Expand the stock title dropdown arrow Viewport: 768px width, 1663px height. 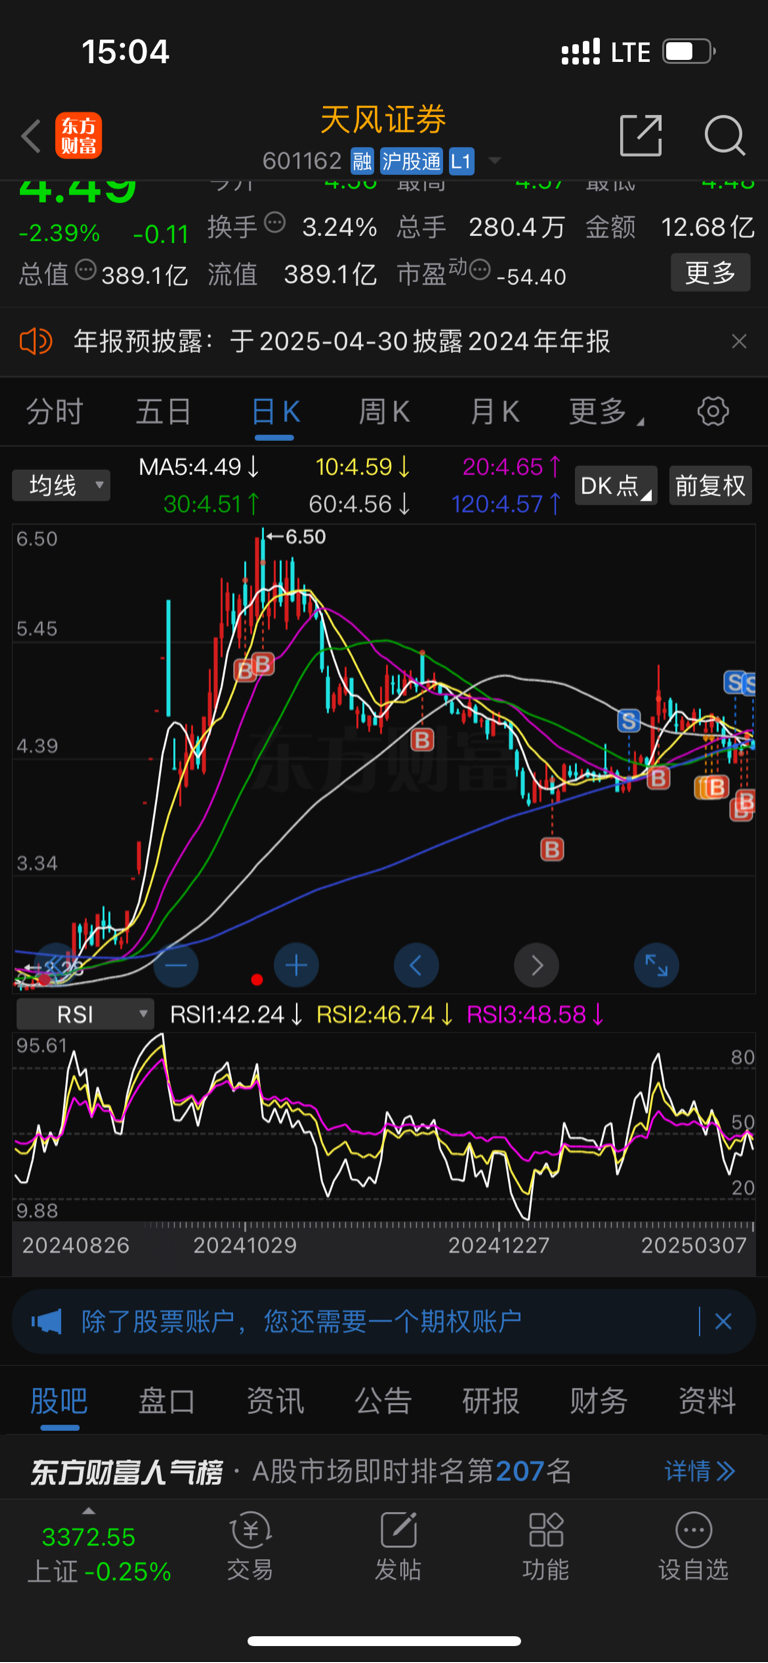494,161
